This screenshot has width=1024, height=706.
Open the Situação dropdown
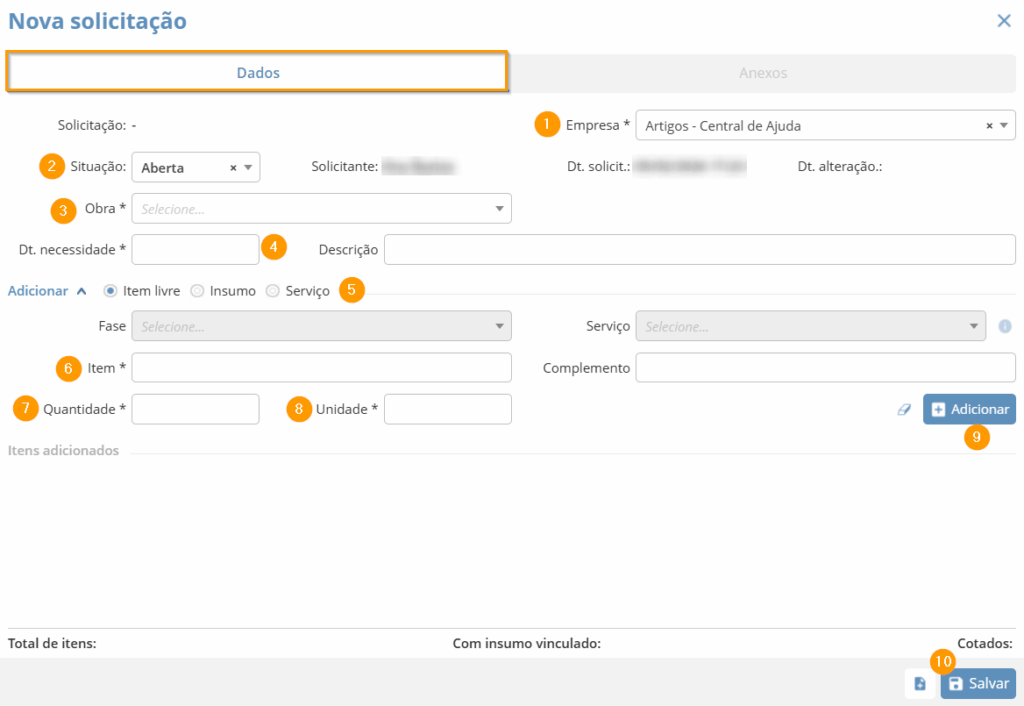point(248,168)
